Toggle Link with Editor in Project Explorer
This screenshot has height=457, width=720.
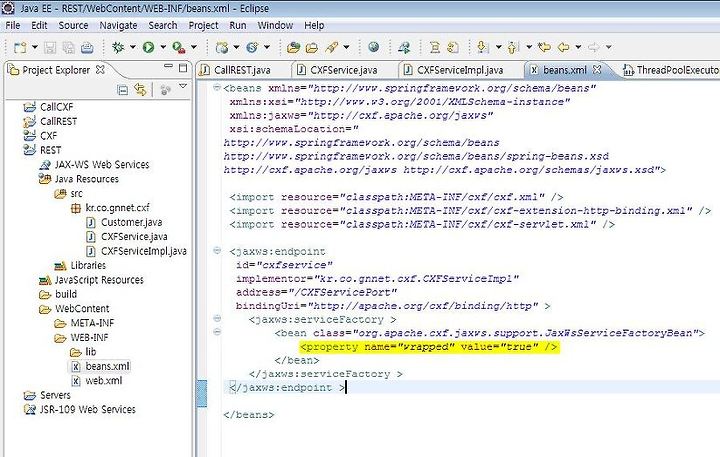click(140, 90)
